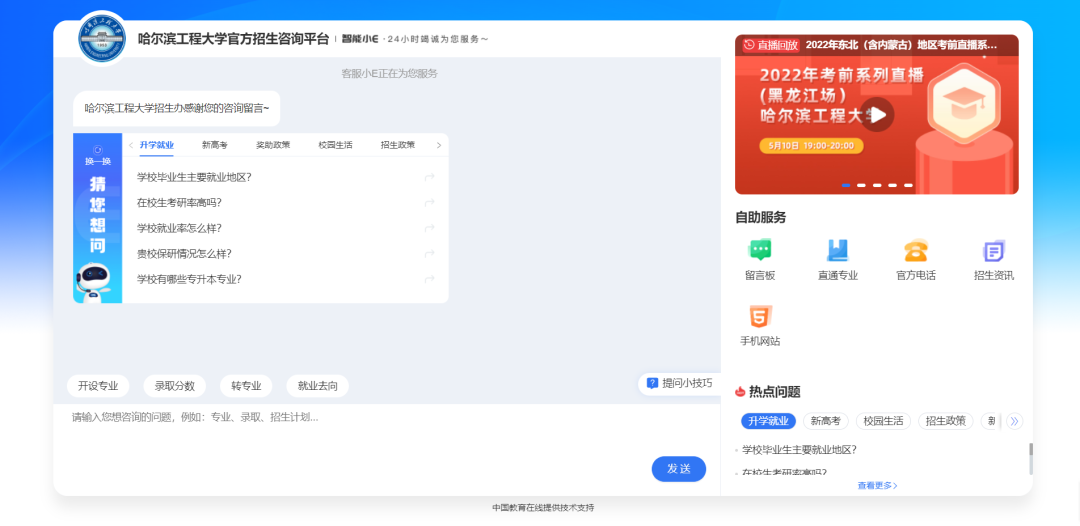
Task: Open the 提问小技巧 tips button
Action: pyautogui.click(x=679, y=383)
